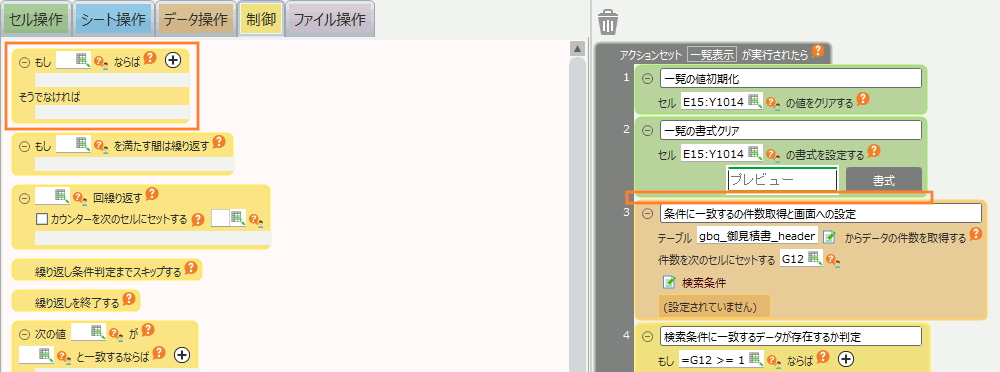The width and height of the screenshot is (1000, 372).
Task: Select the 繰り返しを終了する block
Action: (76, 301)
